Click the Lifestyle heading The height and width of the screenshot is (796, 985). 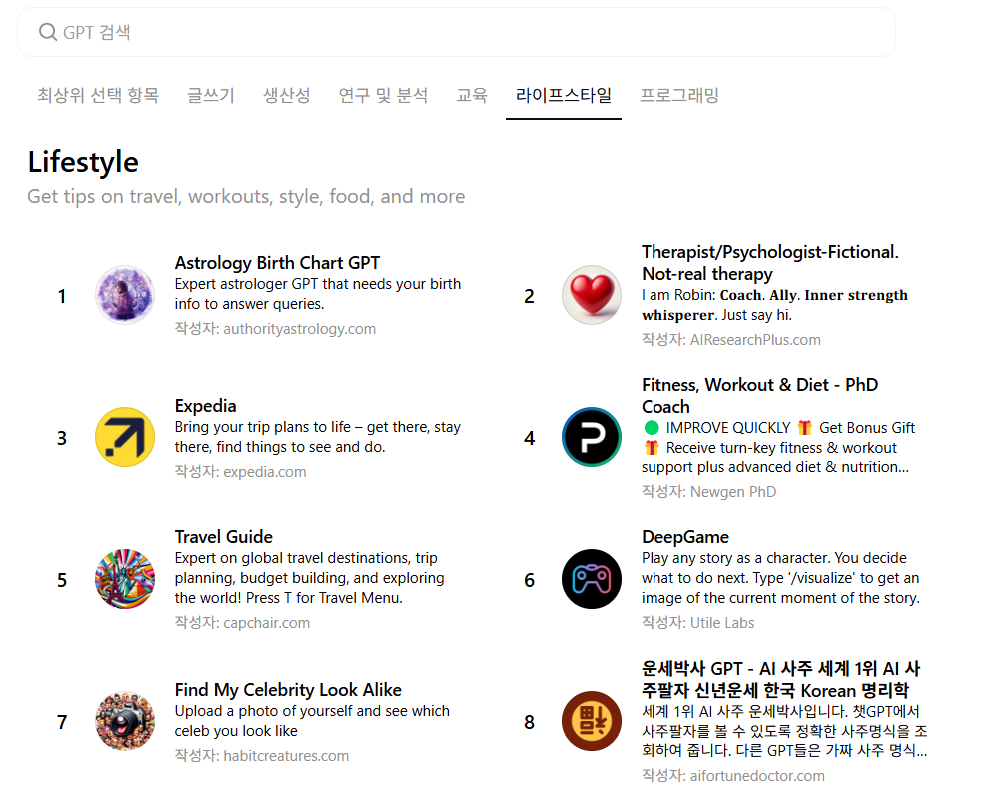83,162
